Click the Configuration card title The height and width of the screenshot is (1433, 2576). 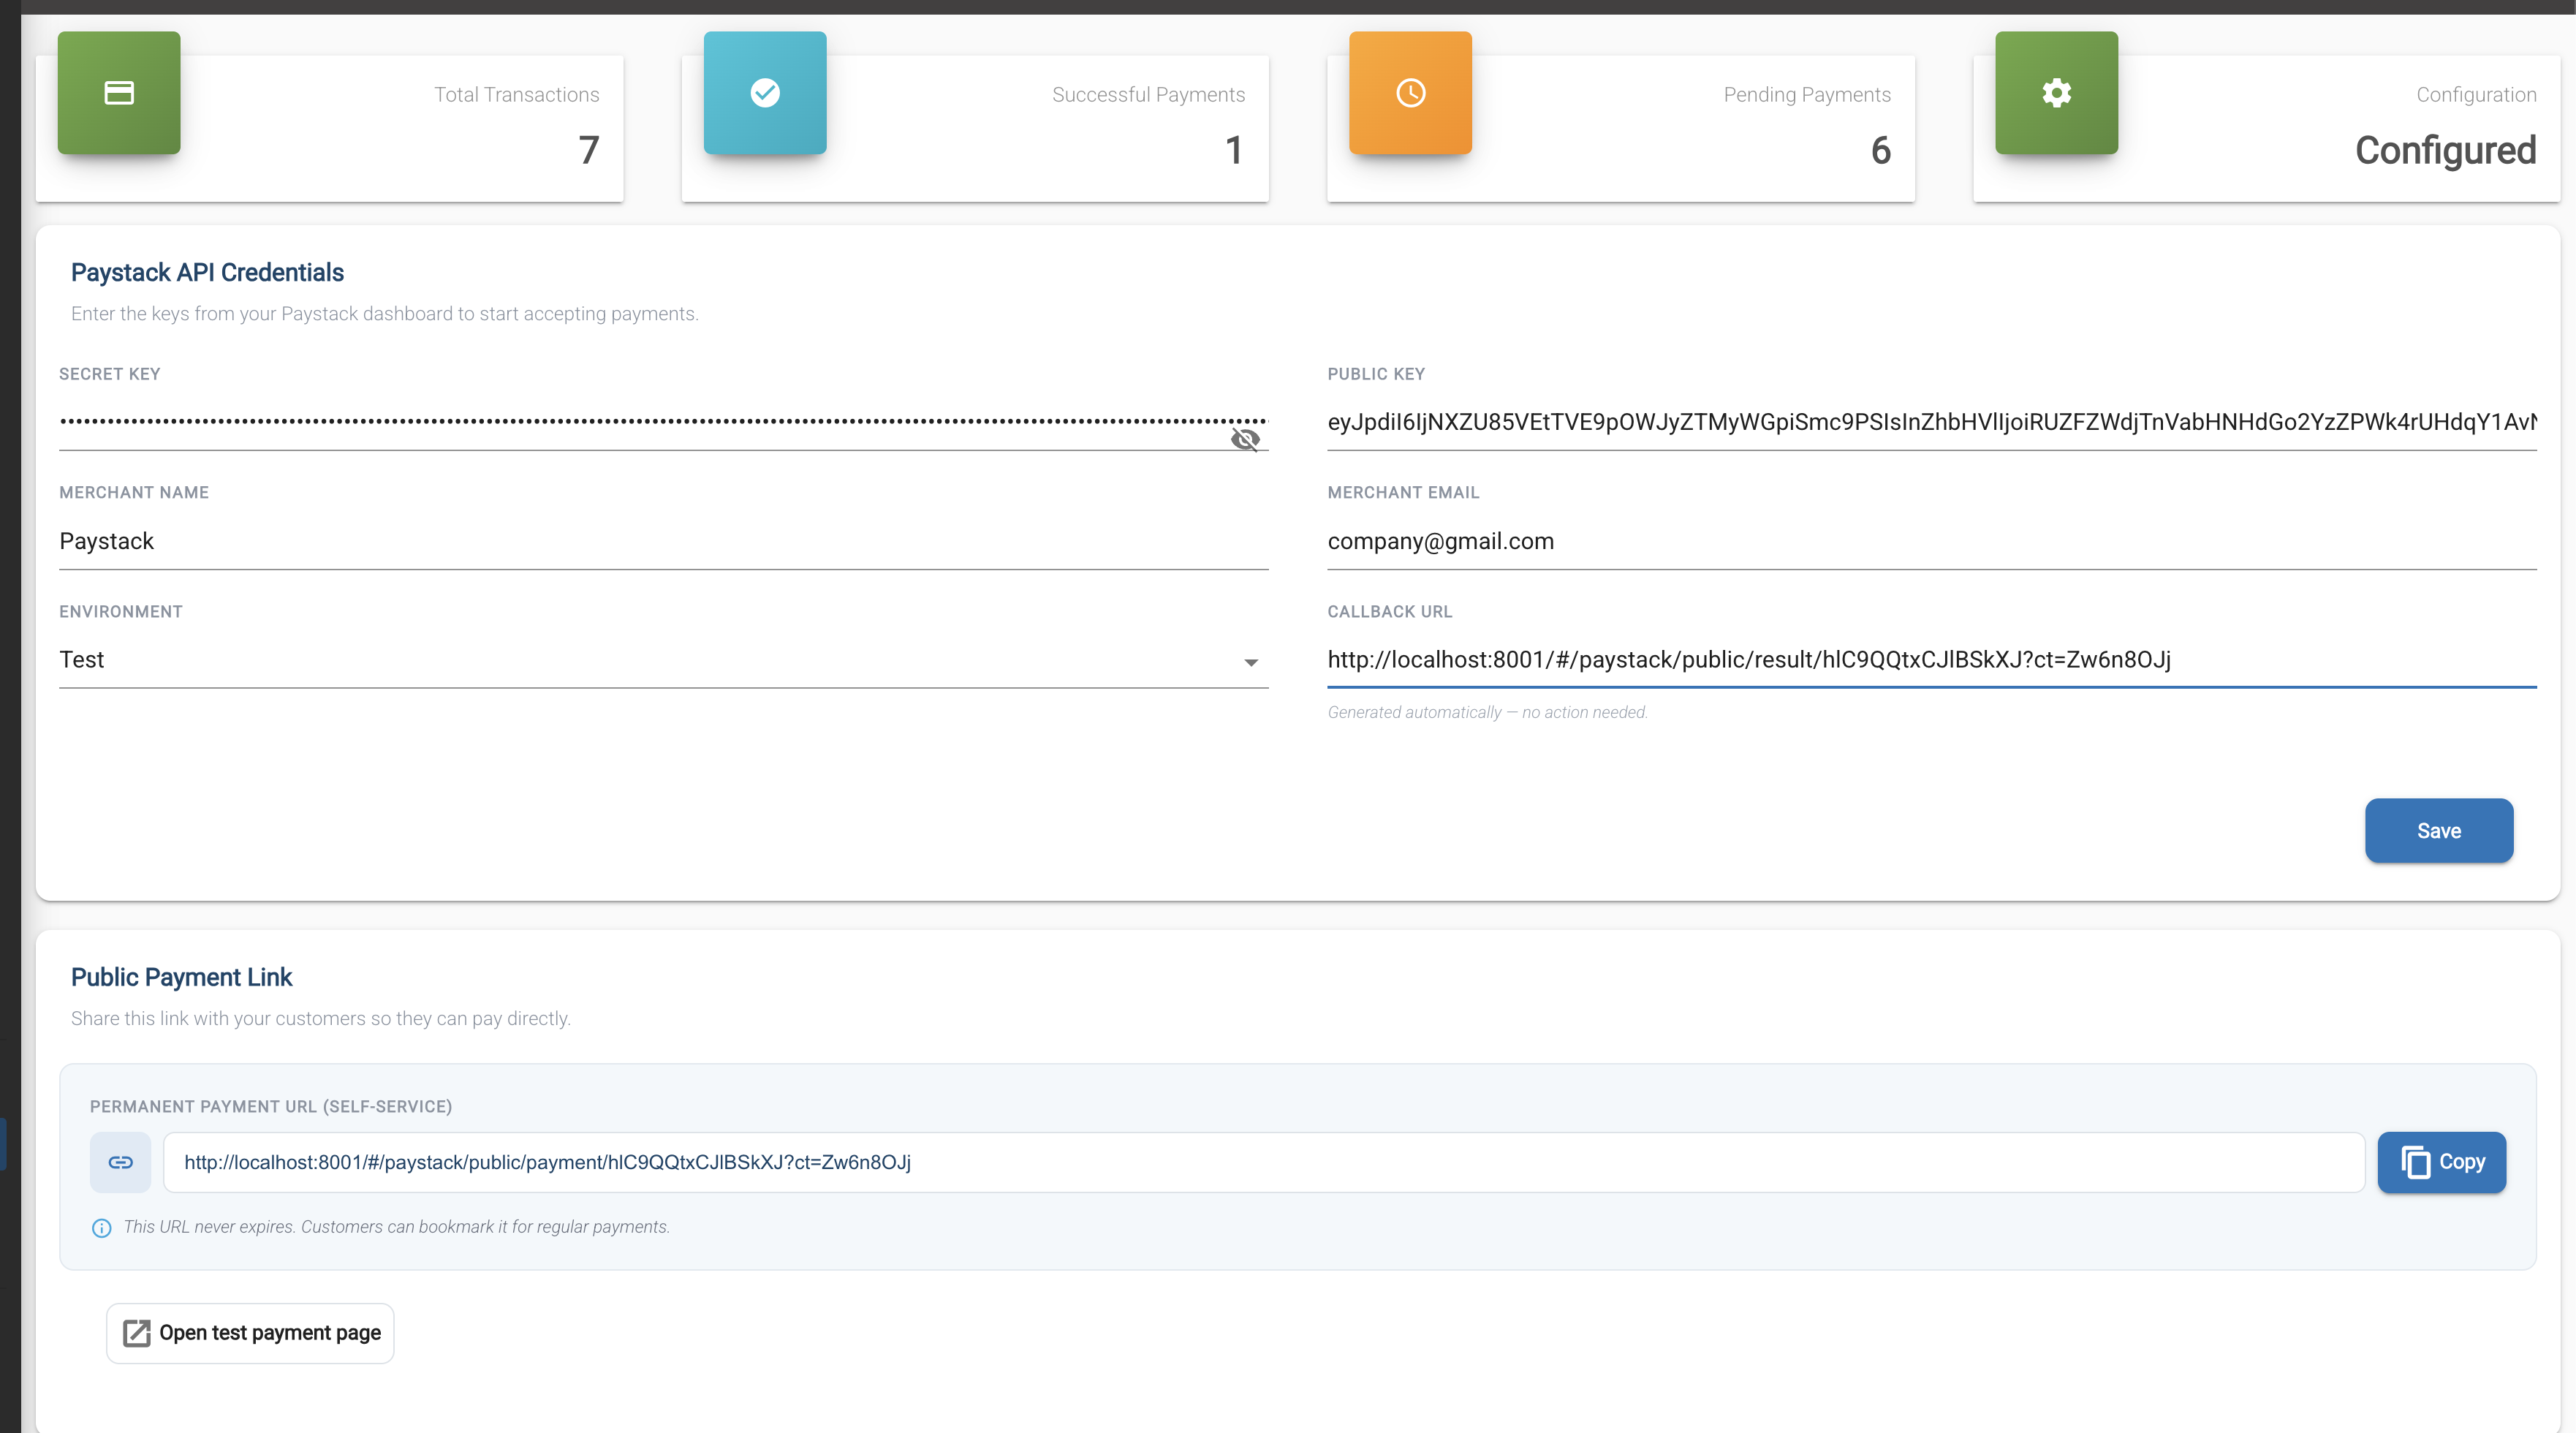tap(2476, 94)
